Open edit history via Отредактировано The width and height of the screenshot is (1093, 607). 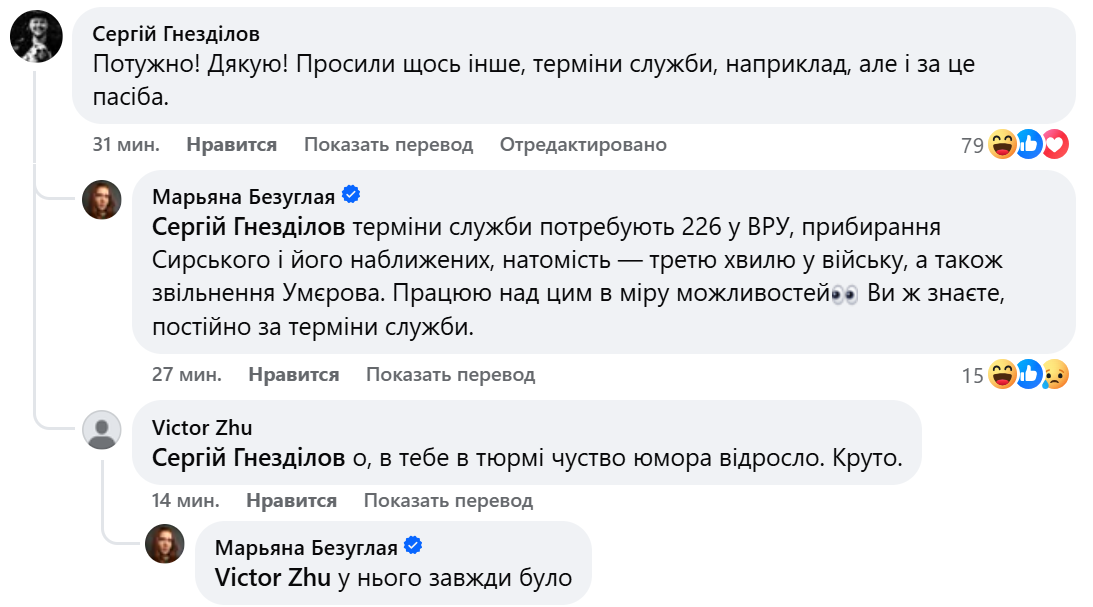[583, 145]
